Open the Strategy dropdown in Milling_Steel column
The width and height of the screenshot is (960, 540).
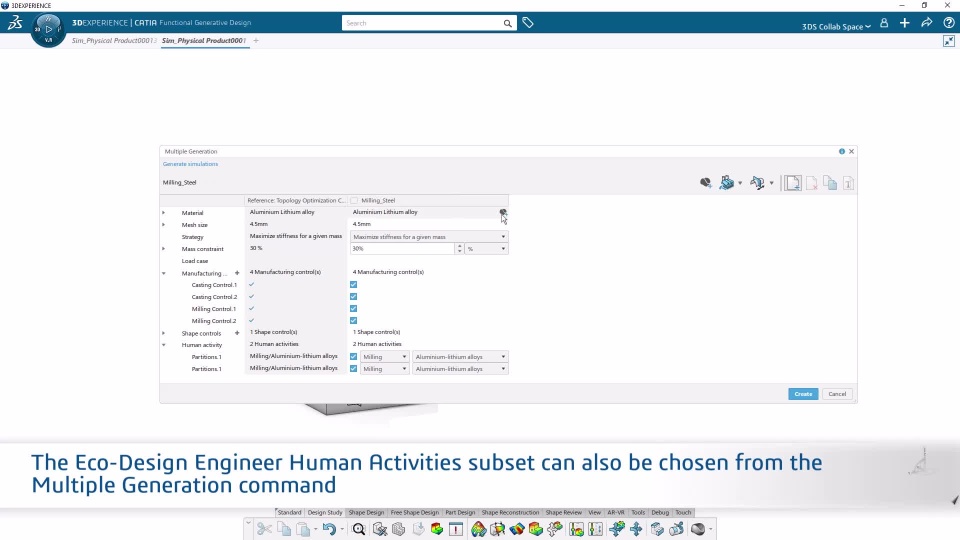coord(429,236)
